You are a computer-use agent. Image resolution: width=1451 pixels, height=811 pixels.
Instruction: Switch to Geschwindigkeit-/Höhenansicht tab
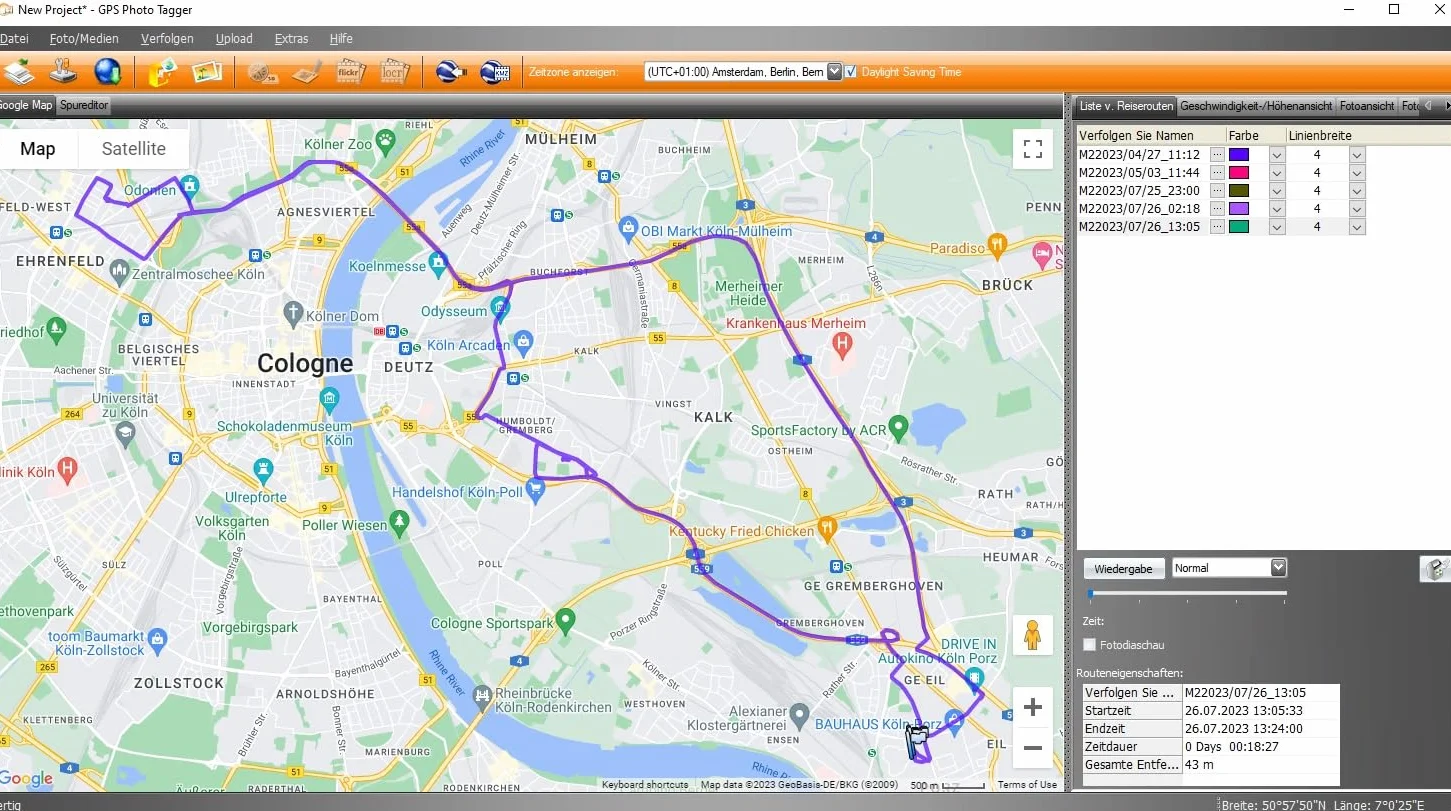pyautogui.click(x=1256, y=105)
